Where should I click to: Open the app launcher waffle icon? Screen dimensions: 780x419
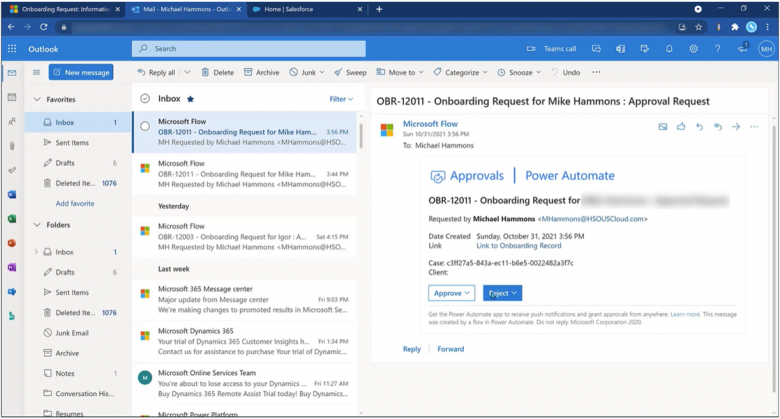[x=12, y=49]
